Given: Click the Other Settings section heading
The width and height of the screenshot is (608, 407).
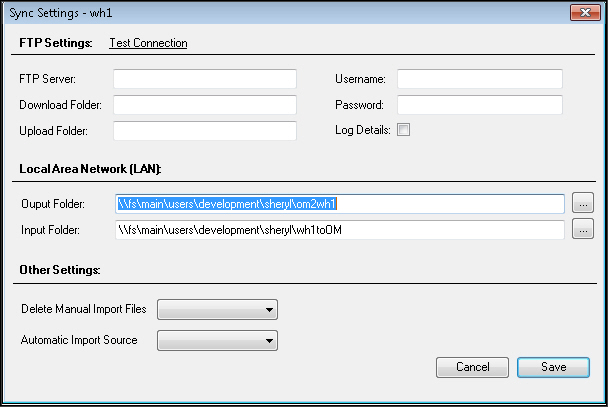Looking at the screenshot, I should [60, 270].
